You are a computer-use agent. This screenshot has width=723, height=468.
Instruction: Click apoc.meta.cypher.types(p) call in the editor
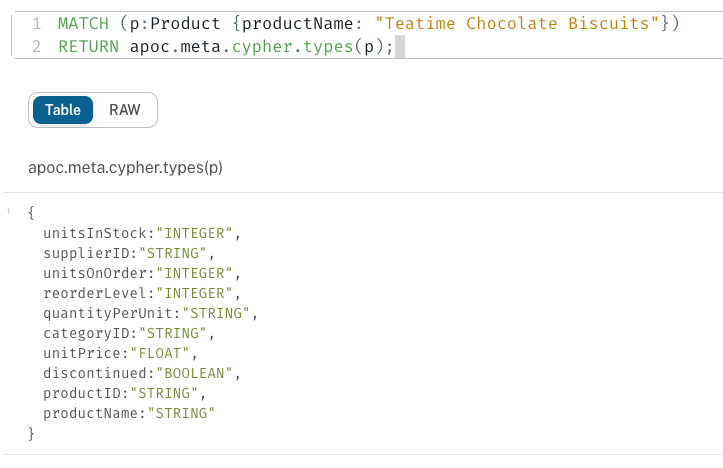(x=261, y=47)
